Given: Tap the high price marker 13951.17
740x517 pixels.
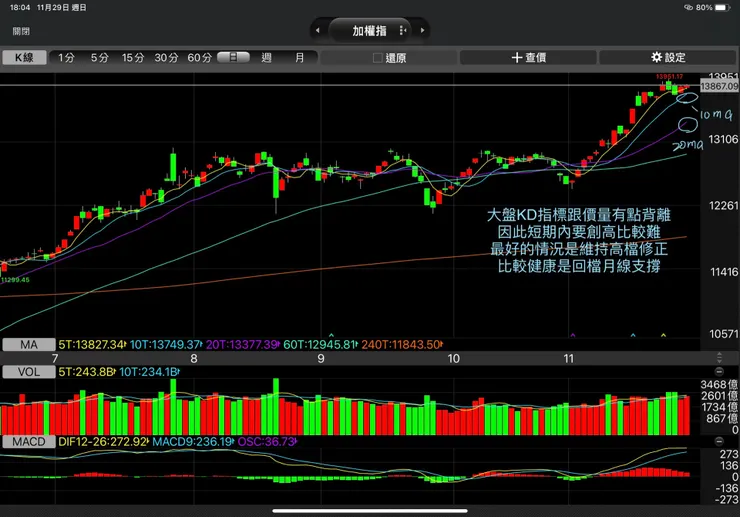Looking at the screenshot, I should [x=669, y=76].
